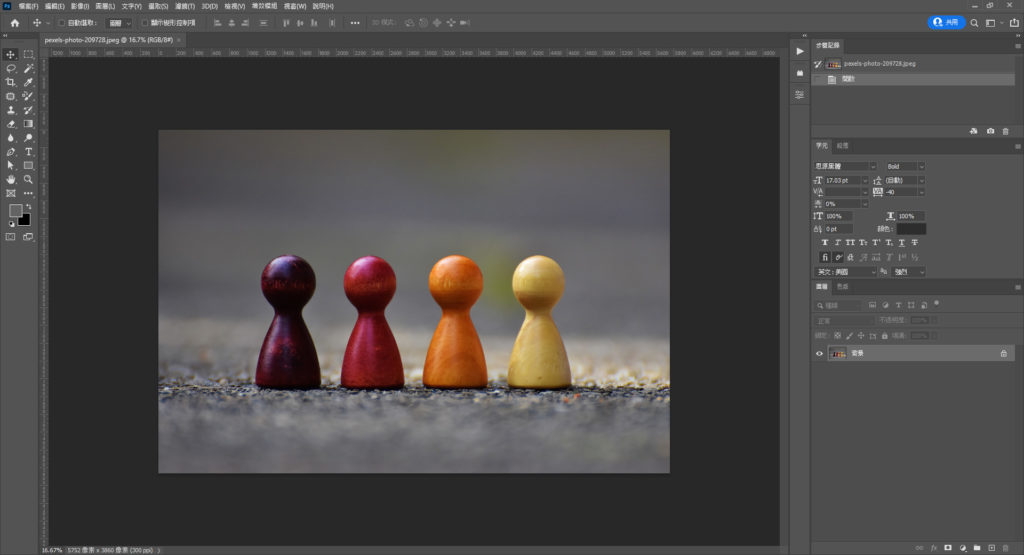Viewport: 1024px width, 555px height.
Task: Enable the 自動選取 checkbox
Action: [x=61, y=22]
